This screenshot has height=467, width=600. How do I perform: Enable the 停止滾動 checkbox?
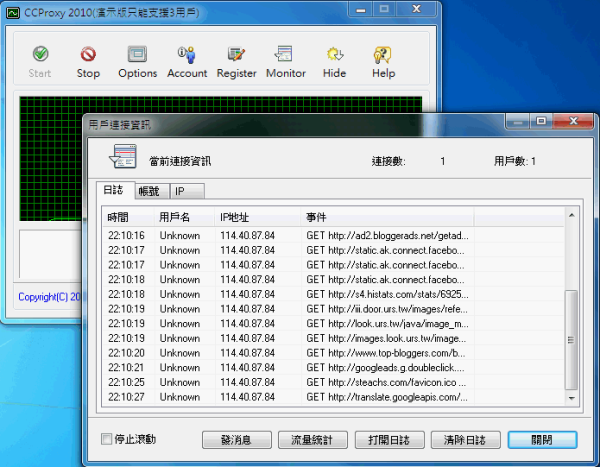click(106, 439)
